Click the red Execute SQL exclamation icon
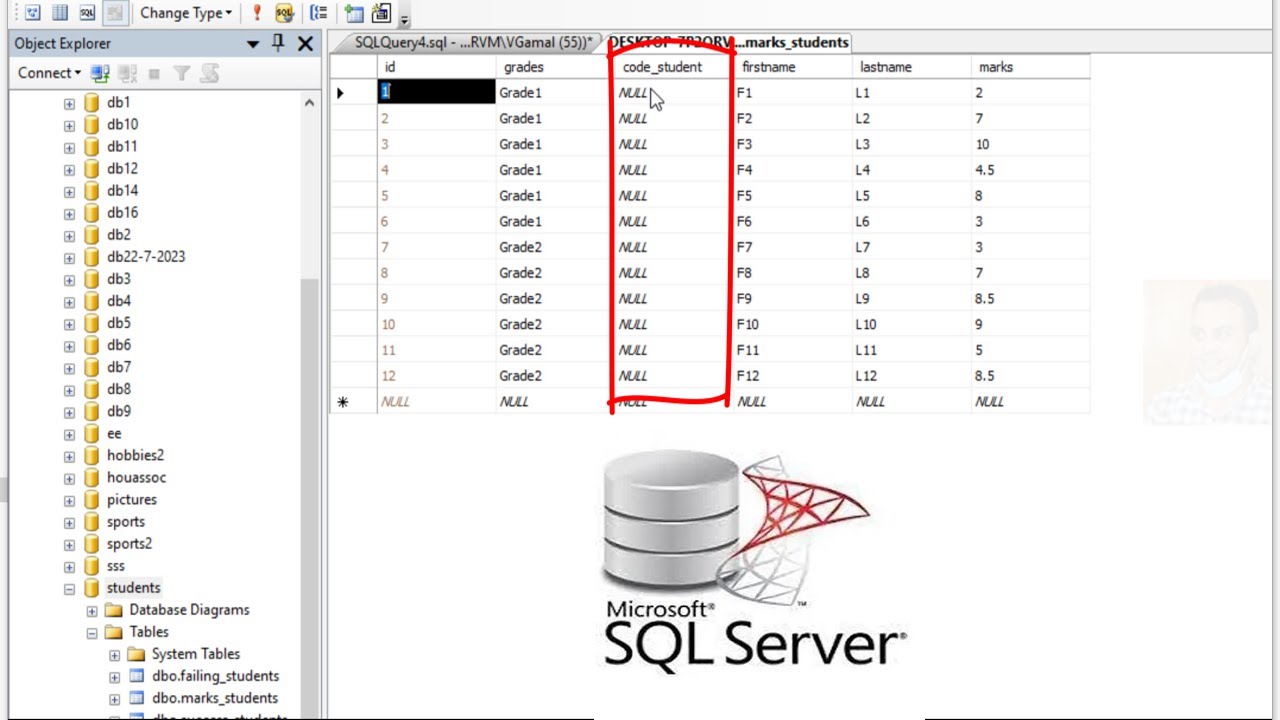Image resolution: width=1280 pixels, height=720 pixels. [257, 13]
